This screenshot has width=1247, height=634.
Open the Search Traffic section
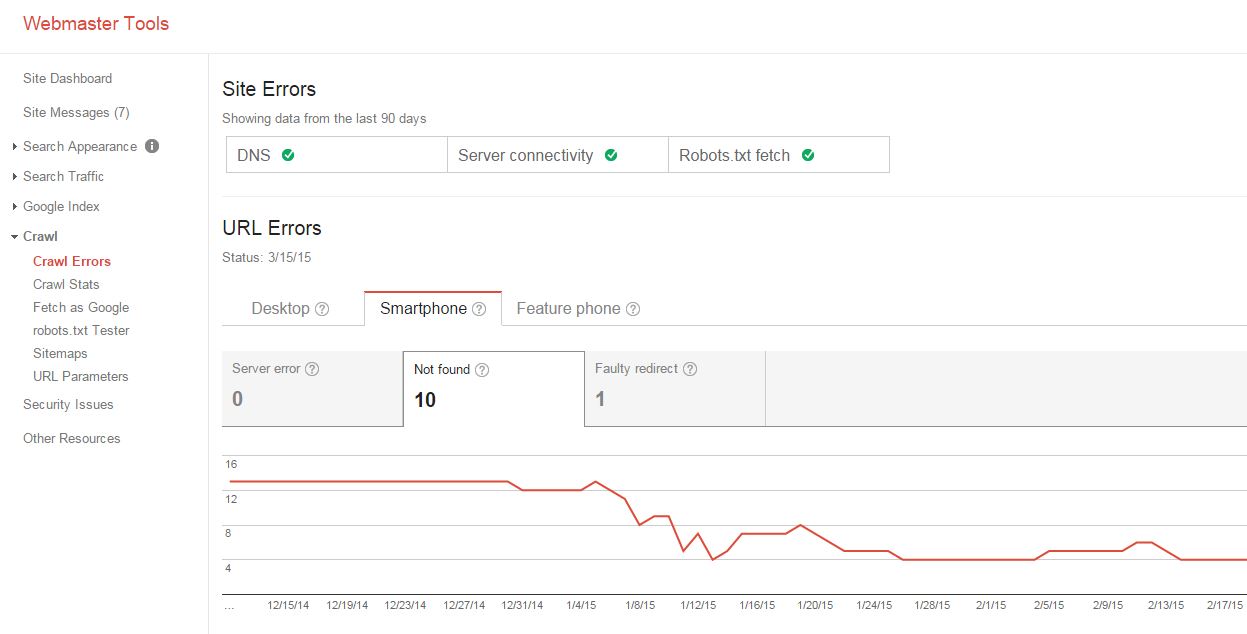pyautogui.click(x=63, y=176)
